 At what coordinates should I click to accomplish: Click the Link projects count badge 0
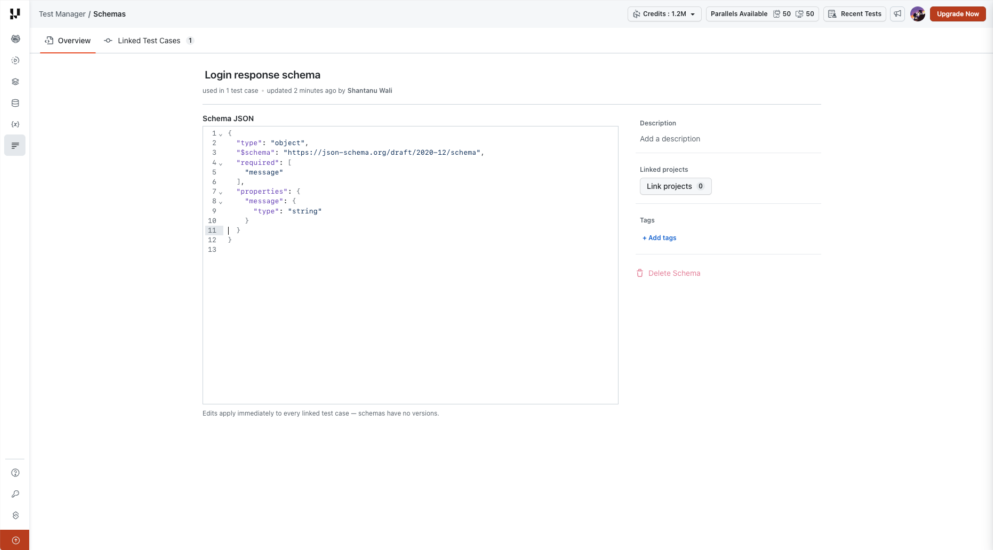tap(700, 186)
